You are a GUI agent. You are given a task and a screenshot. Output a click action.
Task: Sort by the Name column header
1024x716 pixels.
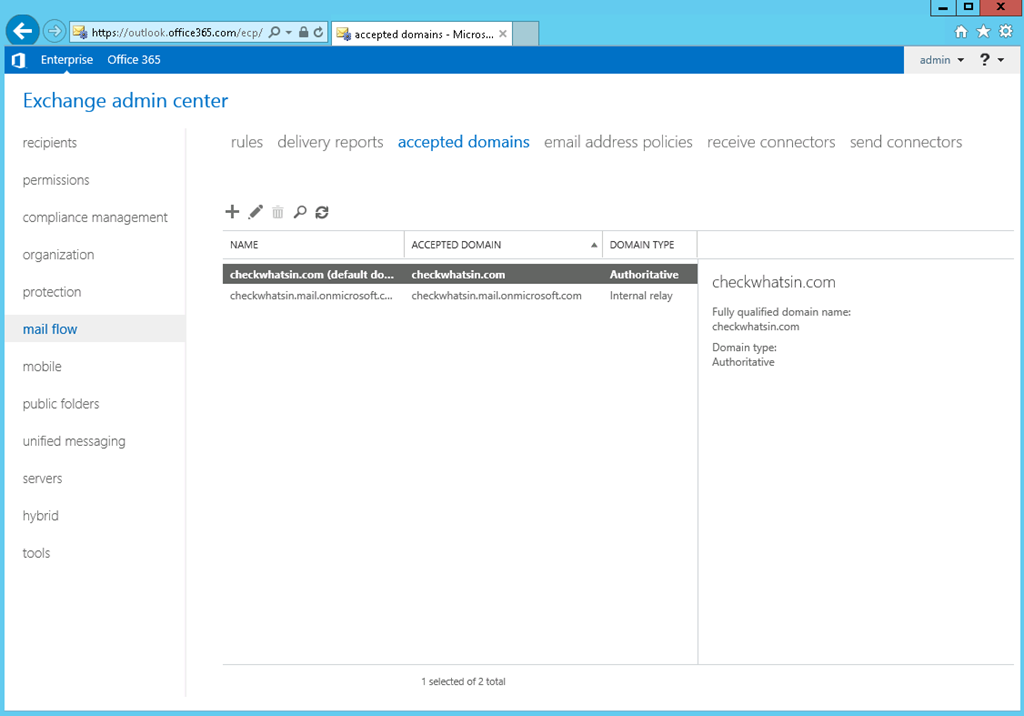click(x=313, y=245)
